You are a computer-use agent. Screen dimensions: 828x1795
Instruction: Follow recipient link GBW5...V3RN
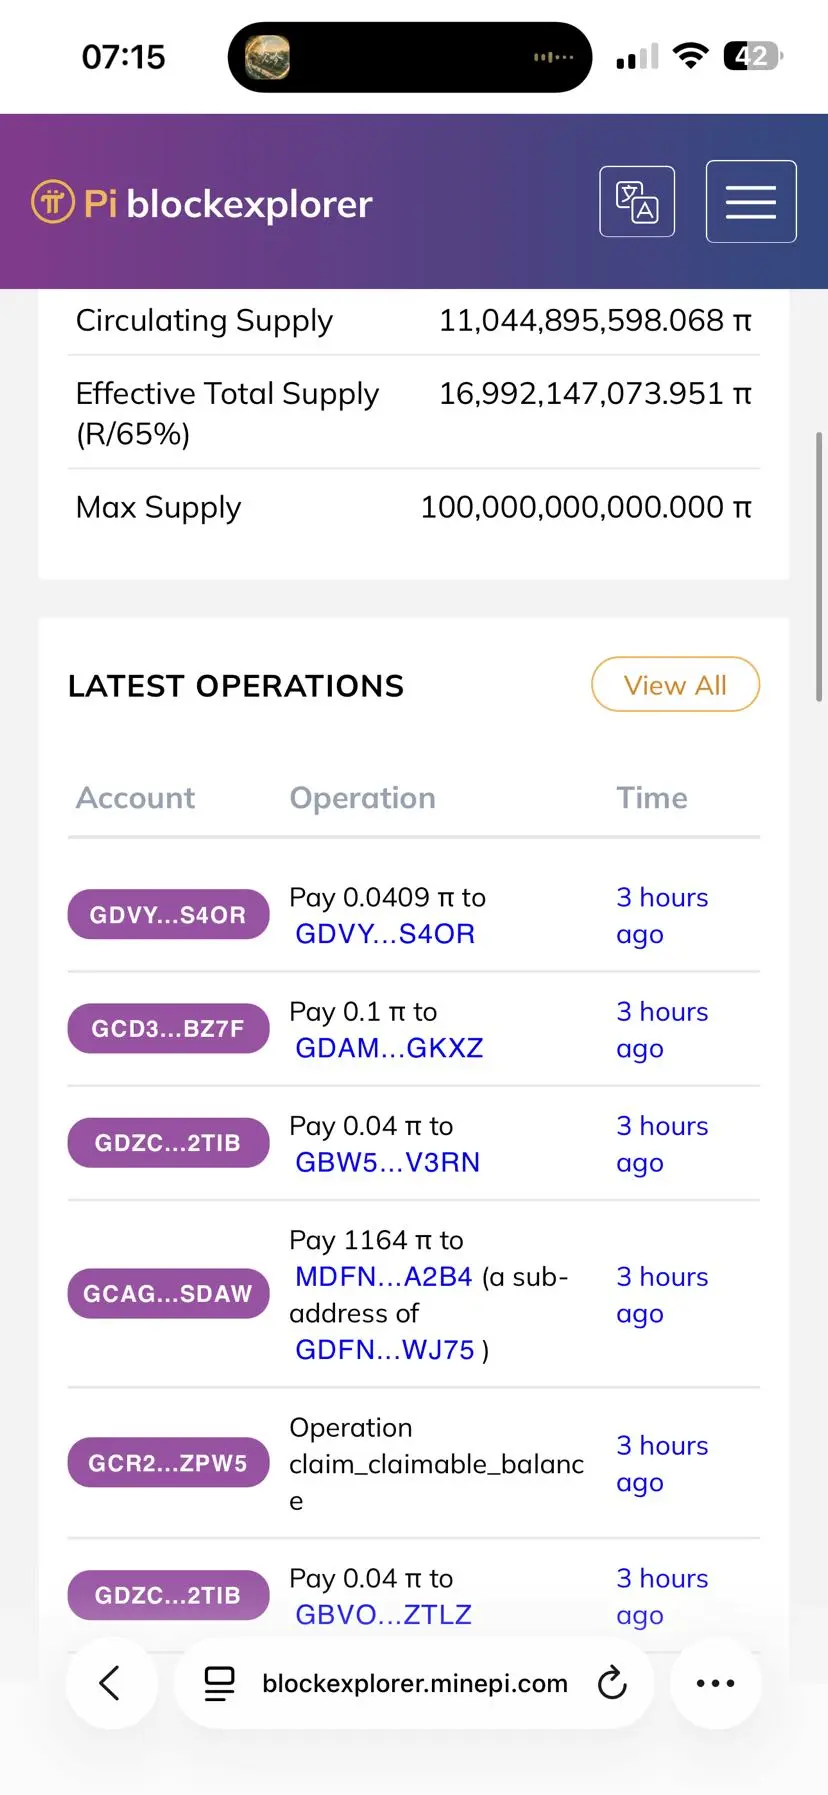387,1162
